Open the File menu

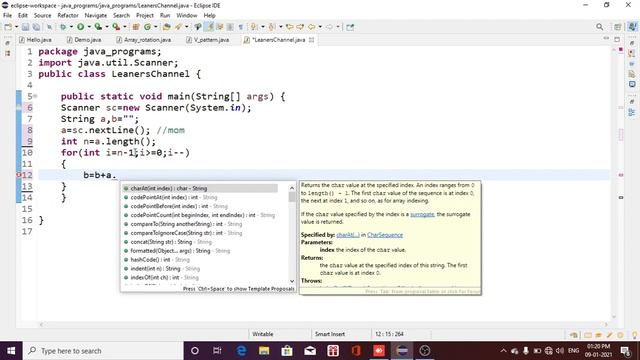pos(7,15)
